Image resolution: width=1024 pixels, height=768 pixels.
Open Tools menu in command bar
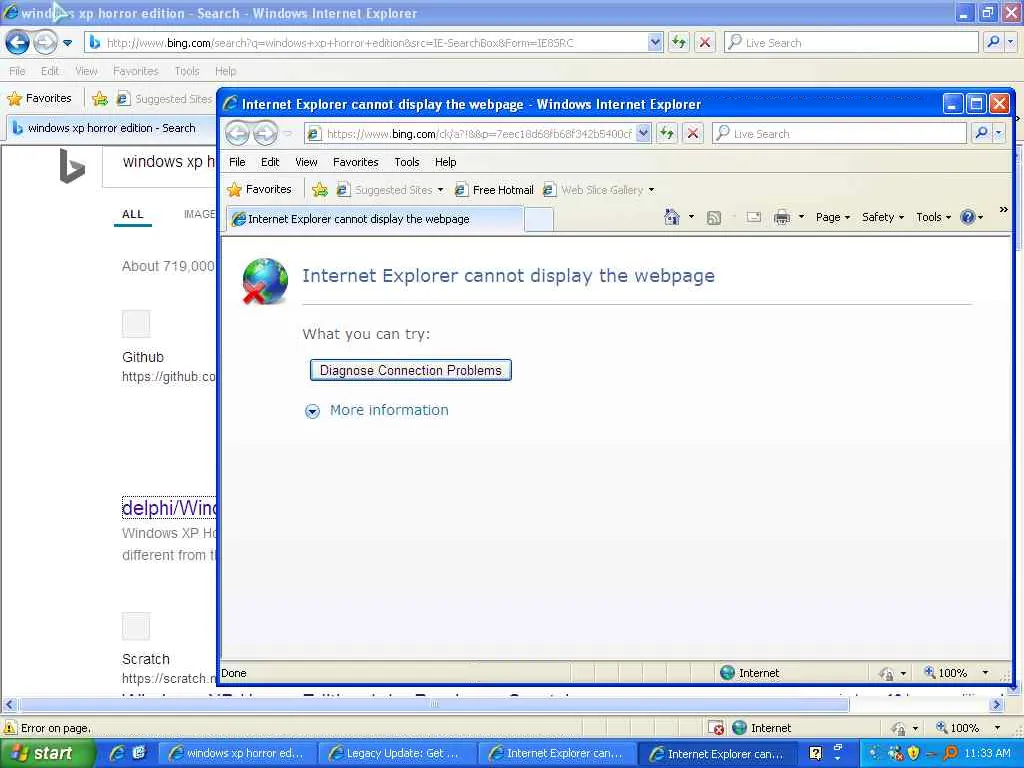[933, 217]
